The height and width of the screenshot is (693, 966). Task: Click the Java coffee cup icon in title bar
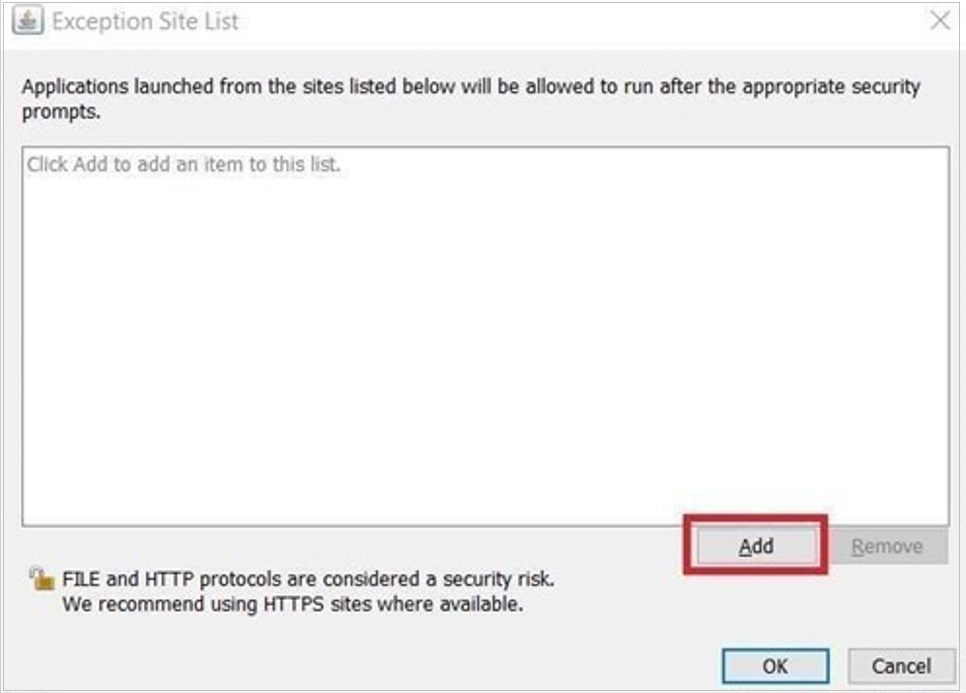click(x=29, y=21)
